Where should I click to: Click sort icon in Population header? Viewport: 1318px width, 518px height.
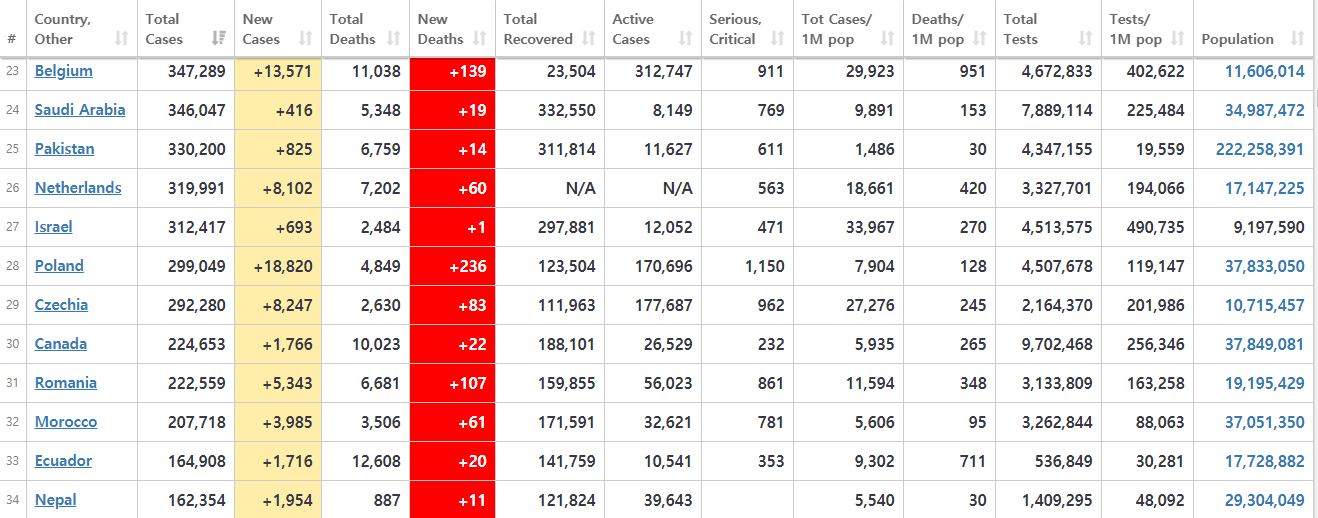(x=1297, y=39)
